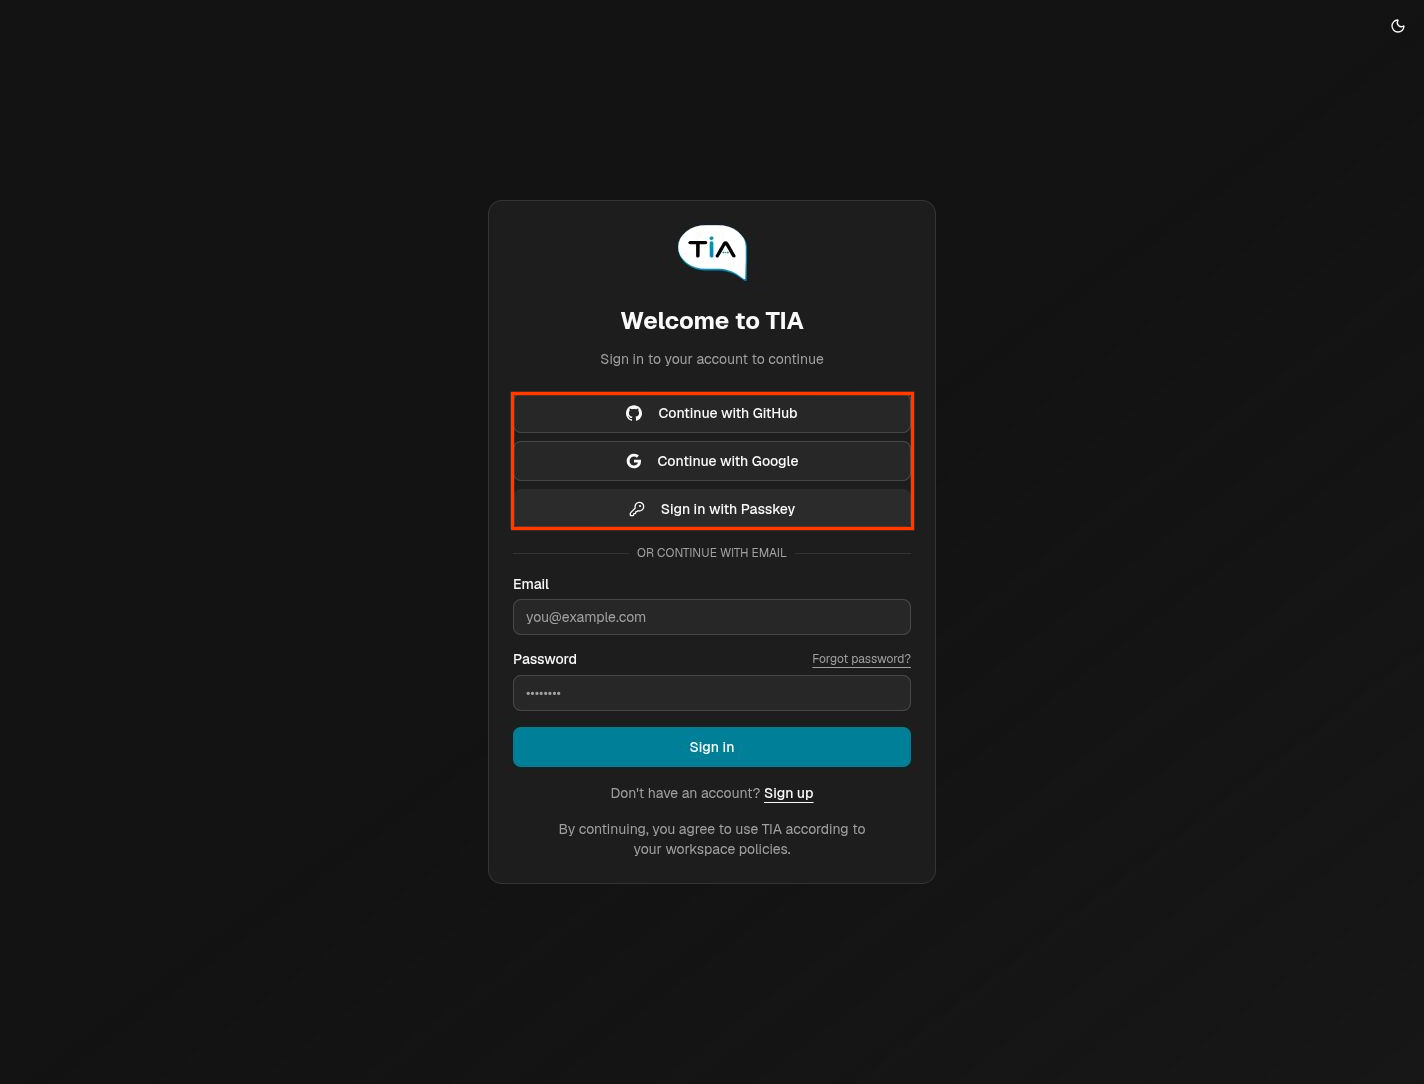Click the Email field label
The height and width of the screenshot is (1084, 1424).
pyautogui.click(x=531, y=584)
